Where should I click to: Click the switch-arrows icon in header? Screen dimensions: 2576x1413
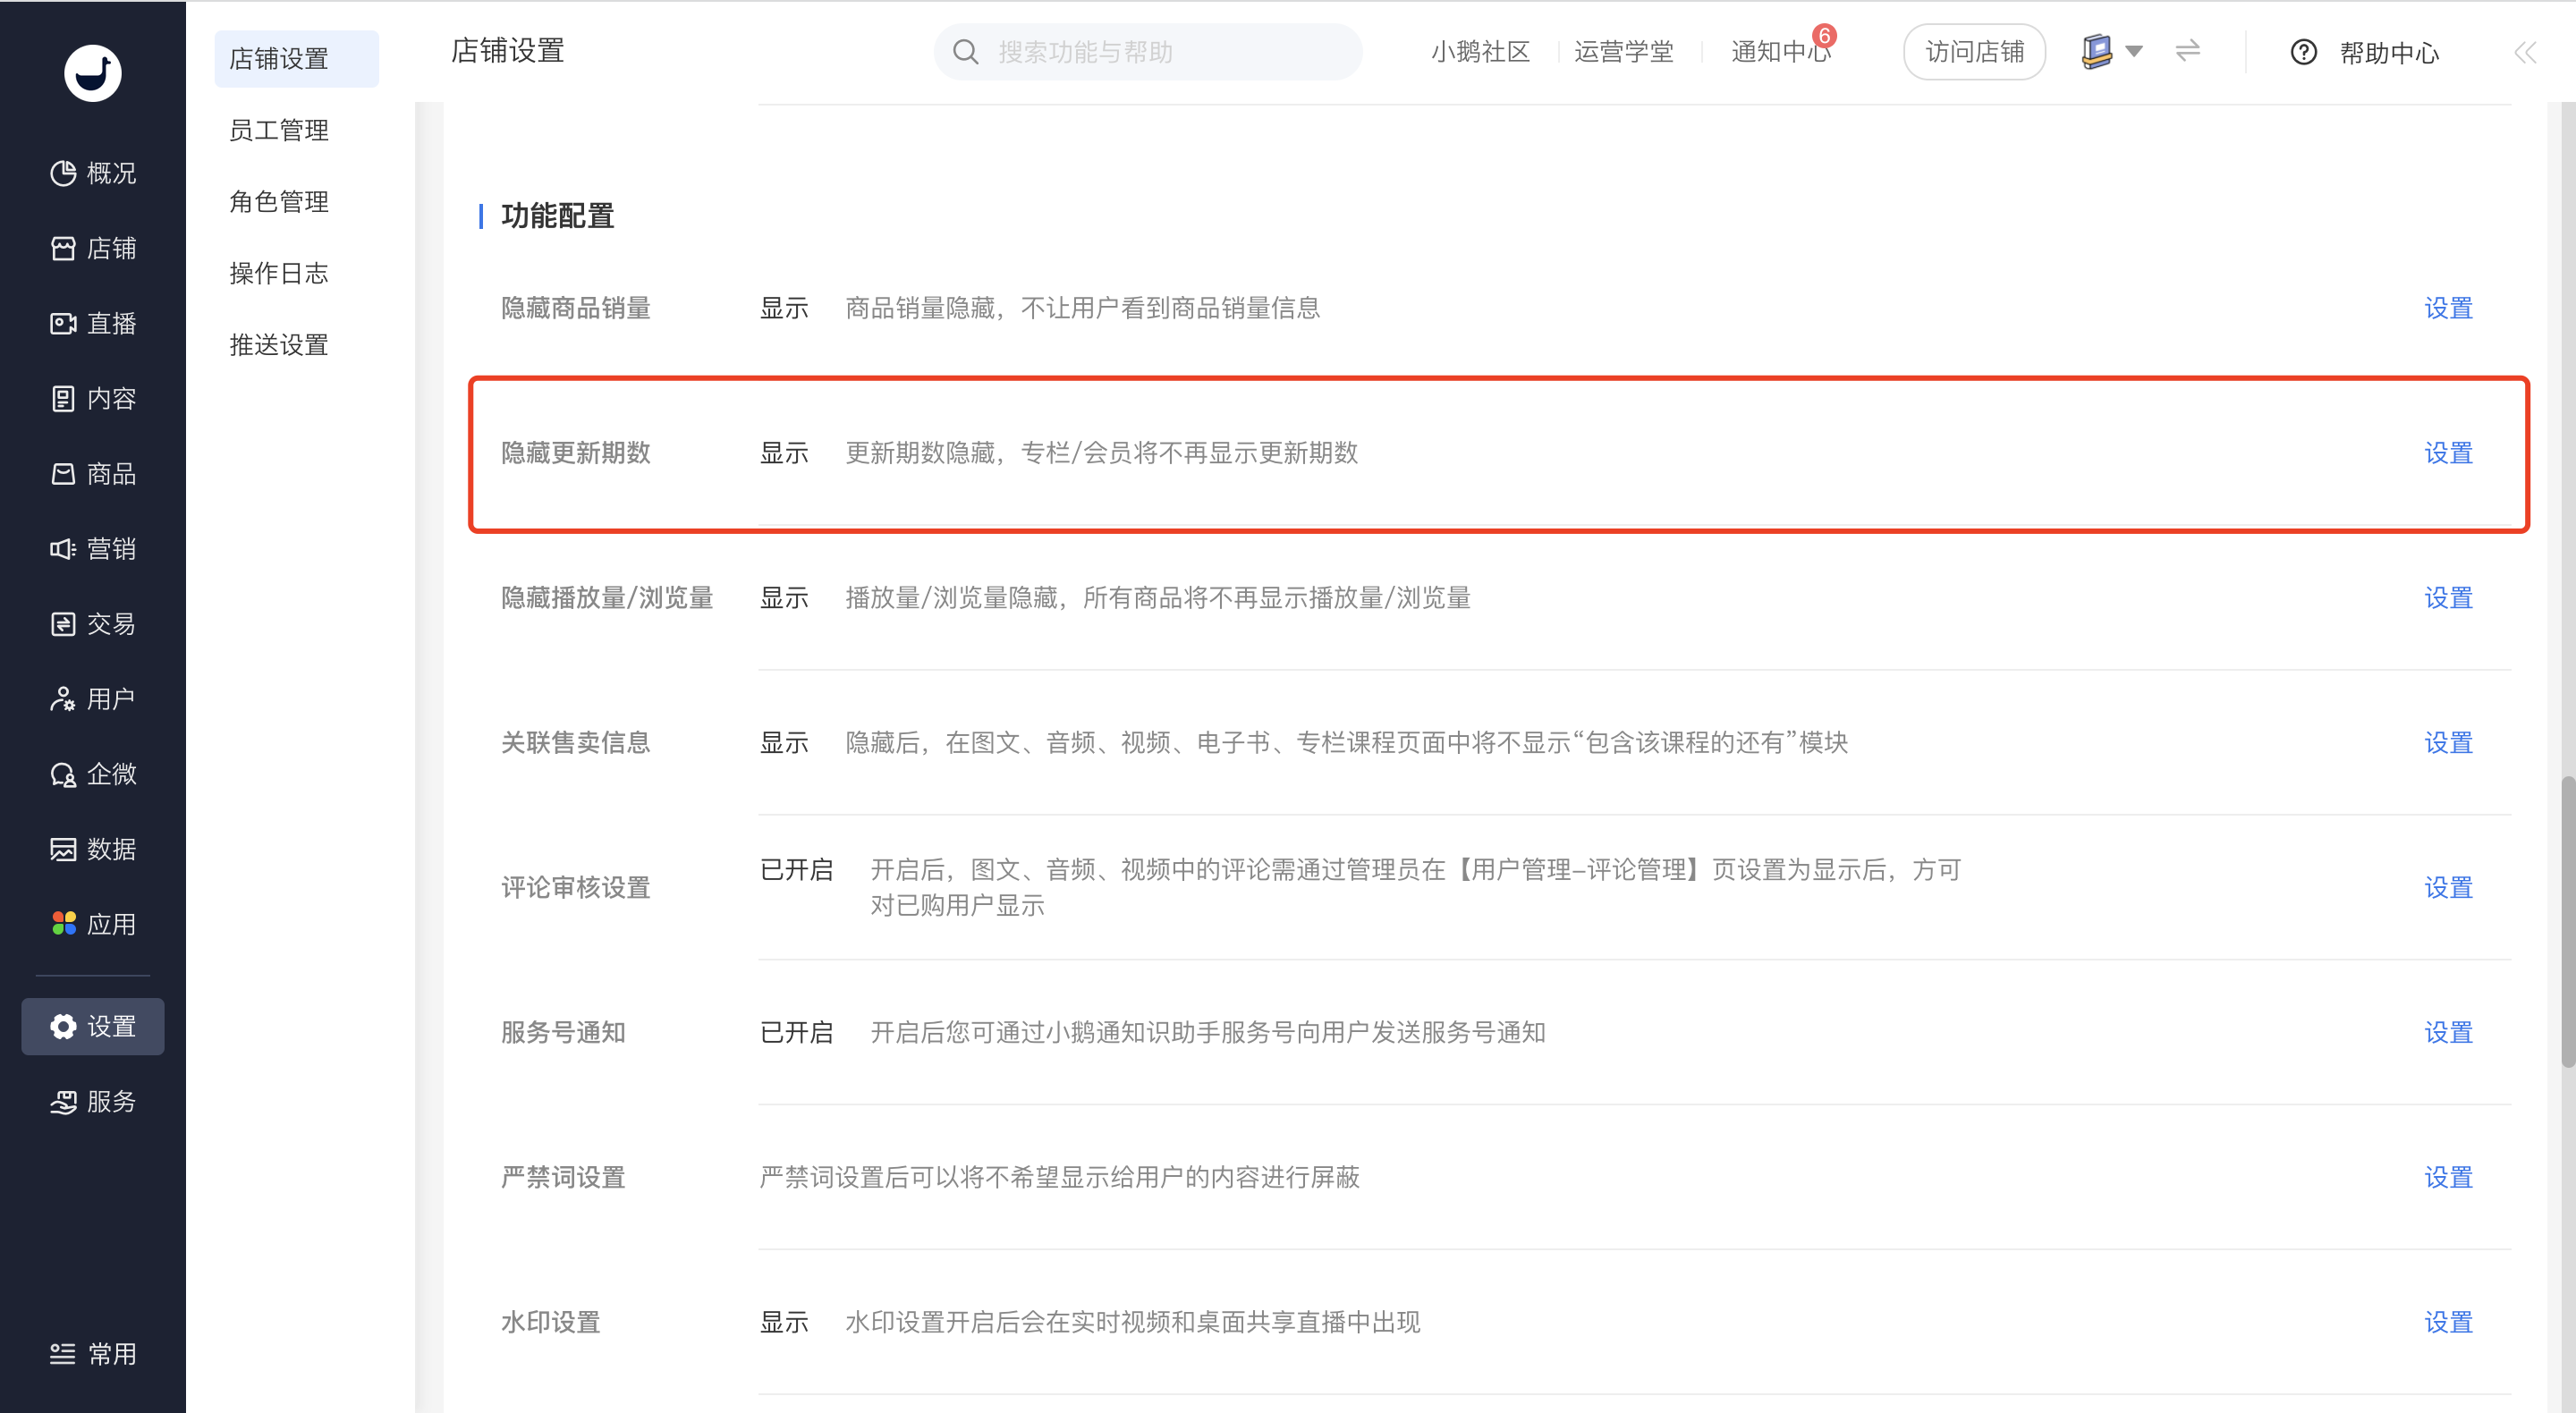click(x=2187, y=50)
